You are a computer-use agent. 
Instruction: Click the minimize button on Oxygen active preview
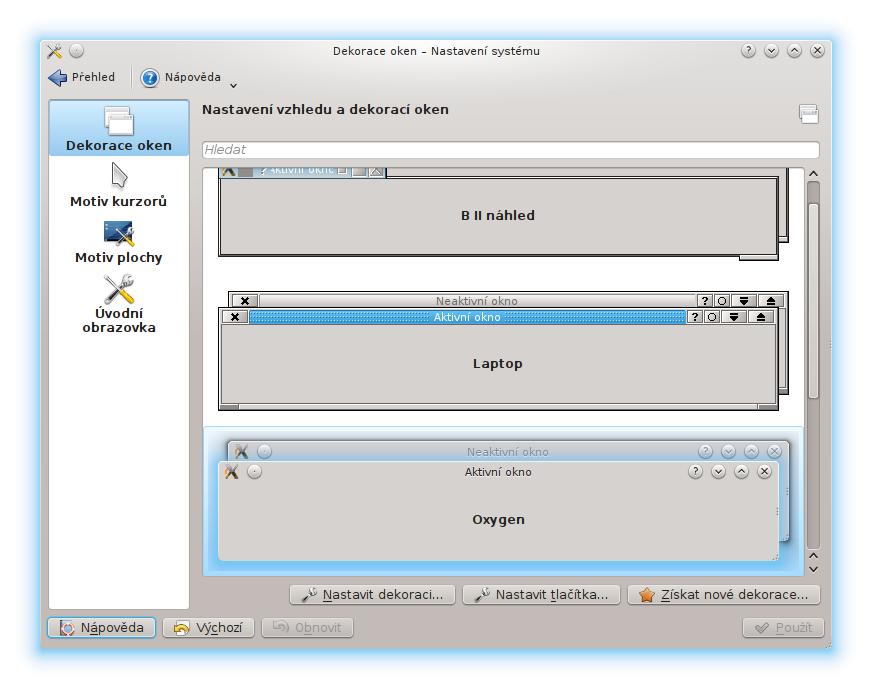click(x=719, y=472)
